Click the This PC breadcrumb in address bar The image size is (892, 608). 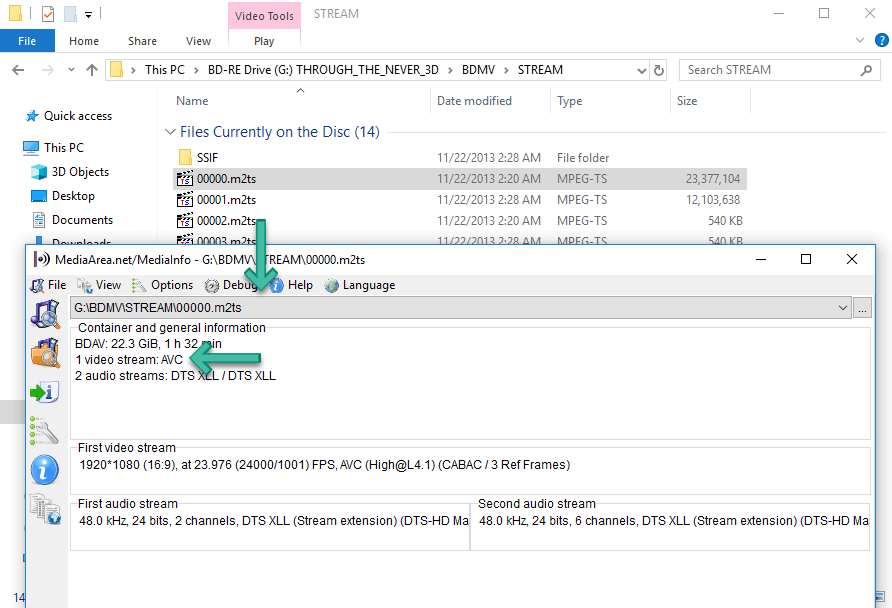coord(164,70)
